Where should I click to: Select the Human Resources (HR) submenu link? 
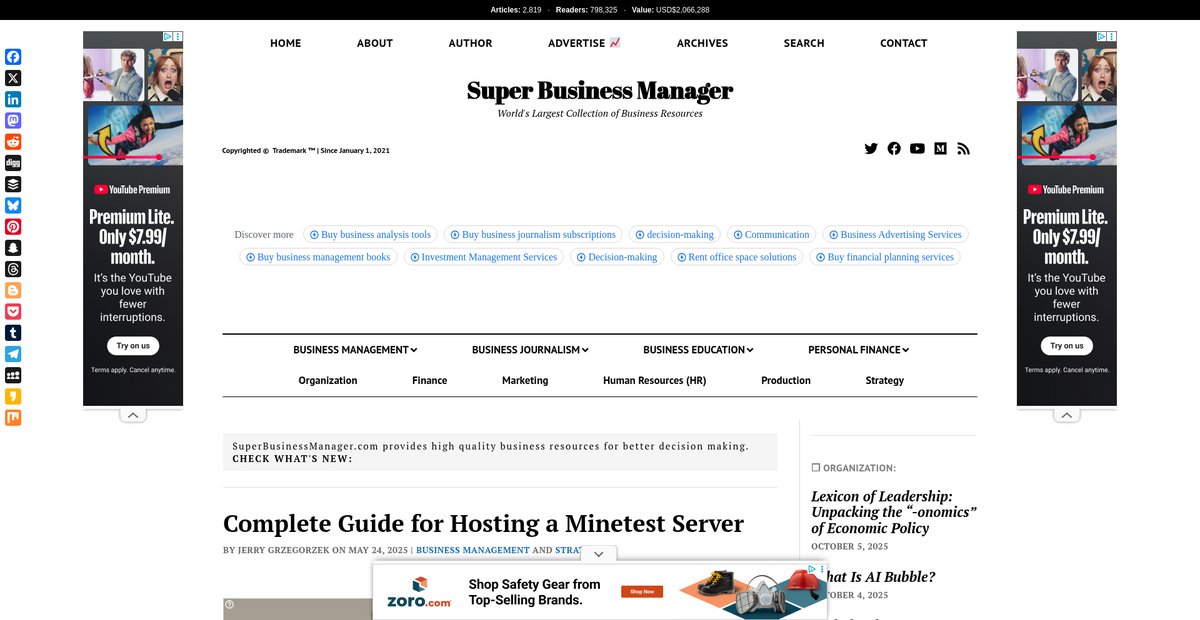click(654, 380)
